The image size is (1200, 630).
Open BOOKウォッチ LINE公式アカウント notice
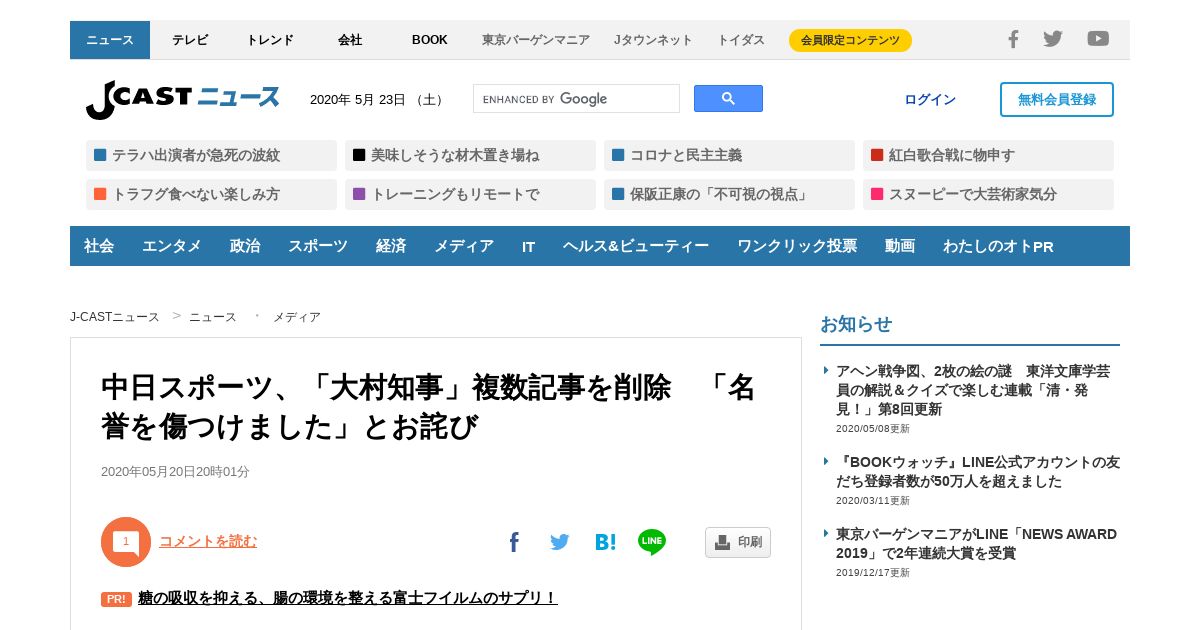point(978,472)
